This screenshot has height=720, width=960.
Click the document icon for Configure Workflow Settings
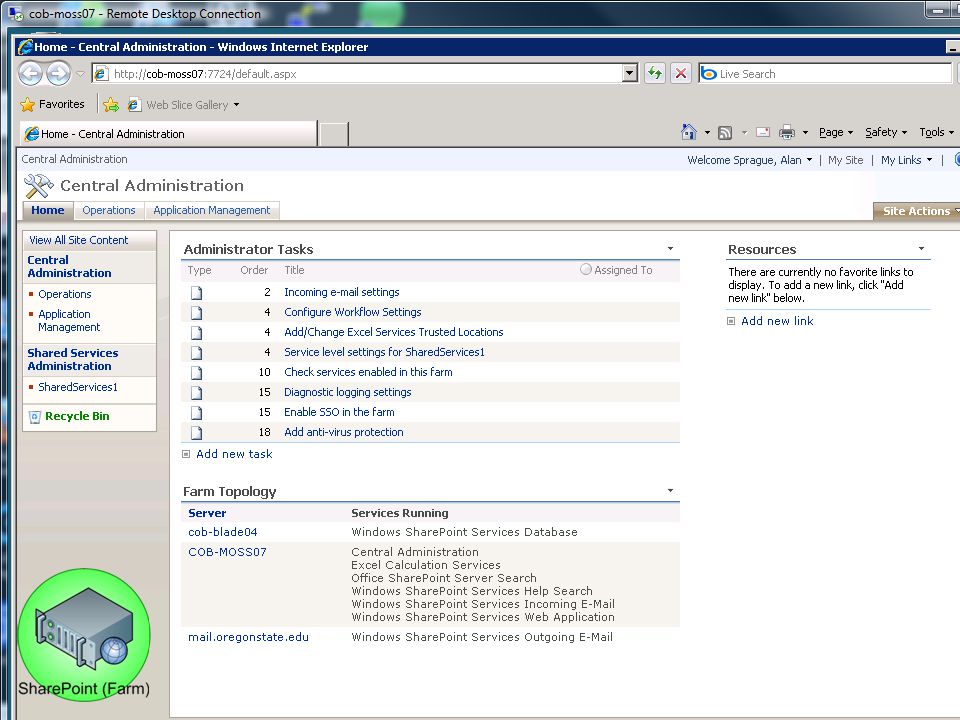tap(196, 313)
